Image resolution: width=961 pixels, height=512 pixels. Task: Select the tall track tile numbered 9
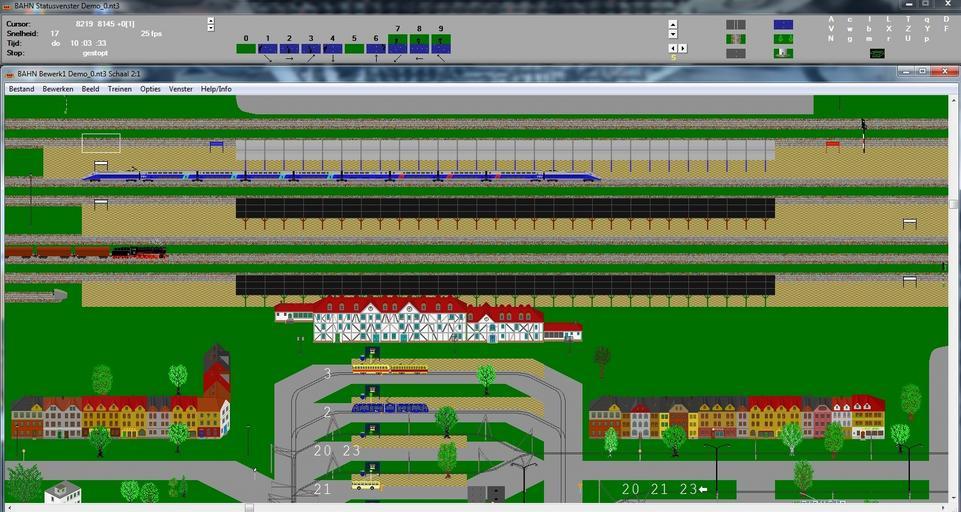[x=441, y=44]
